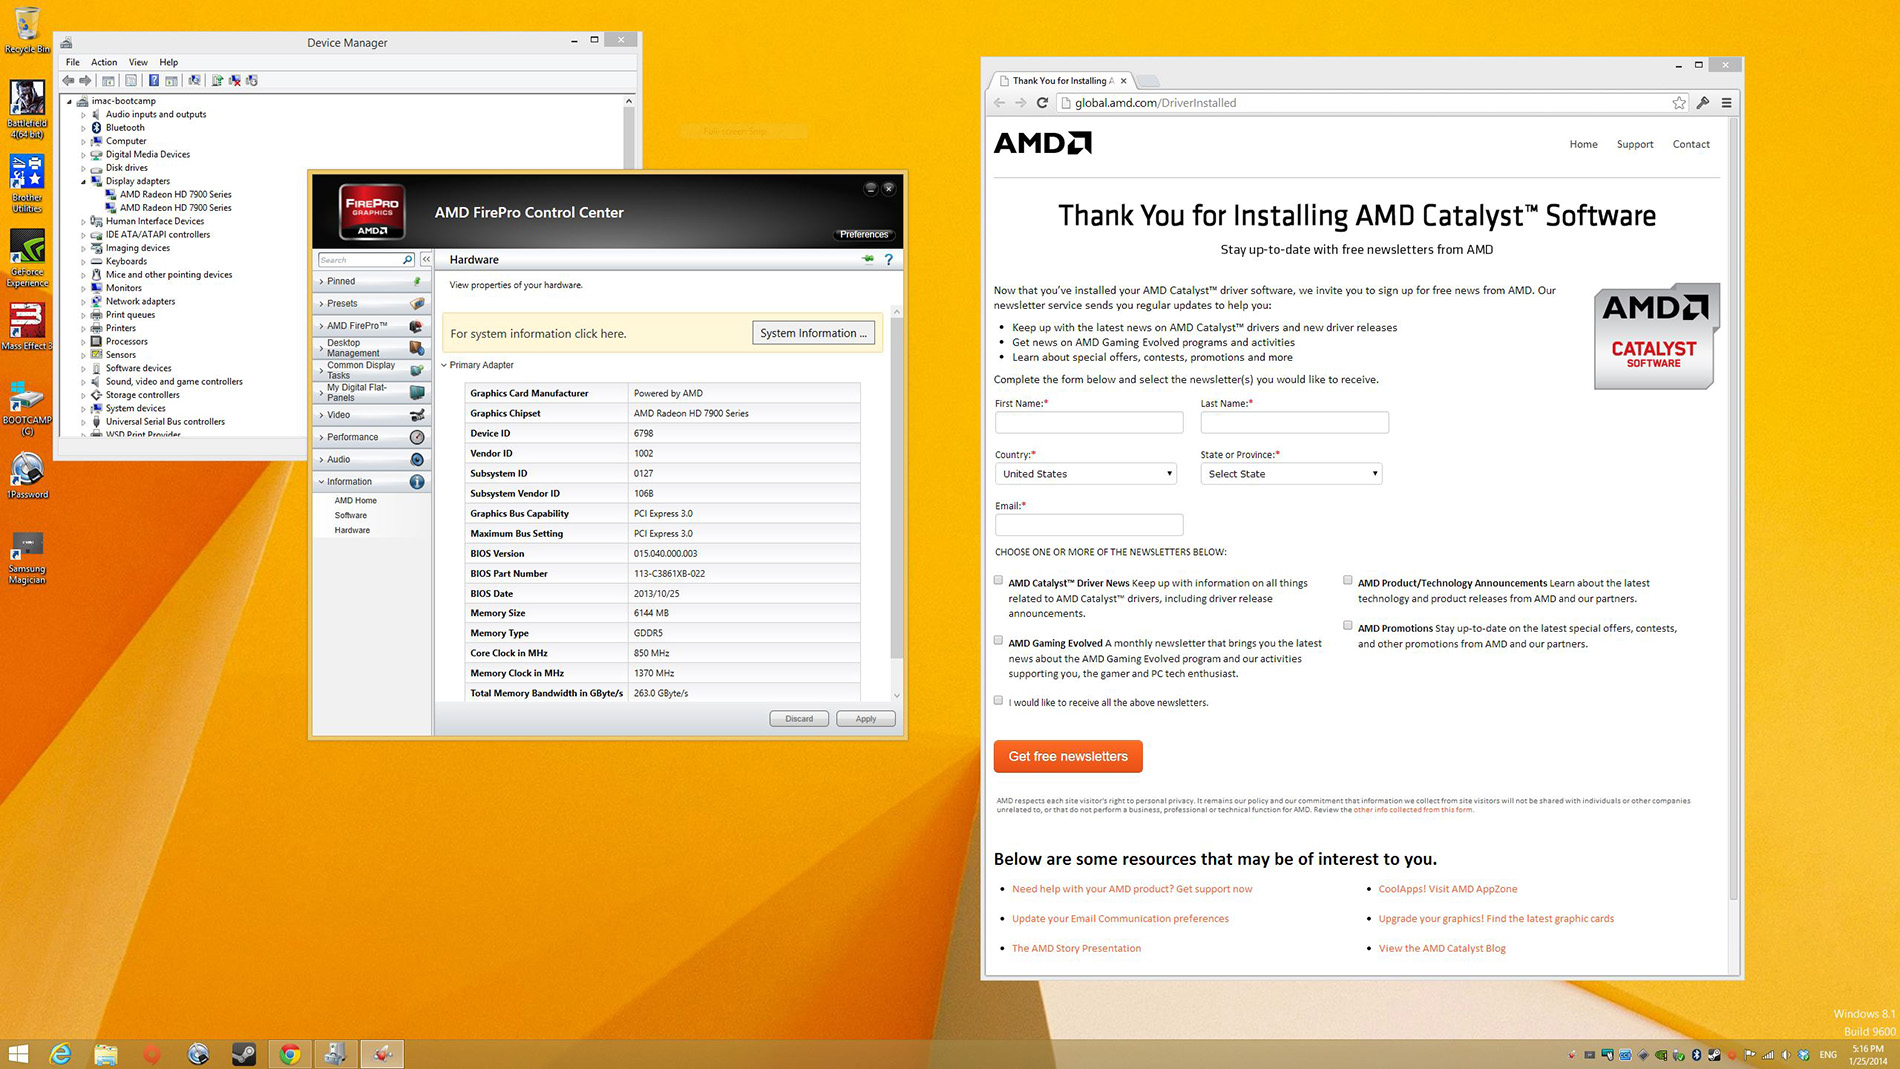Open the Select State dropdown
Image resolution: width=1900 pixels, height=1069 pixels.
pos(1291,474)
